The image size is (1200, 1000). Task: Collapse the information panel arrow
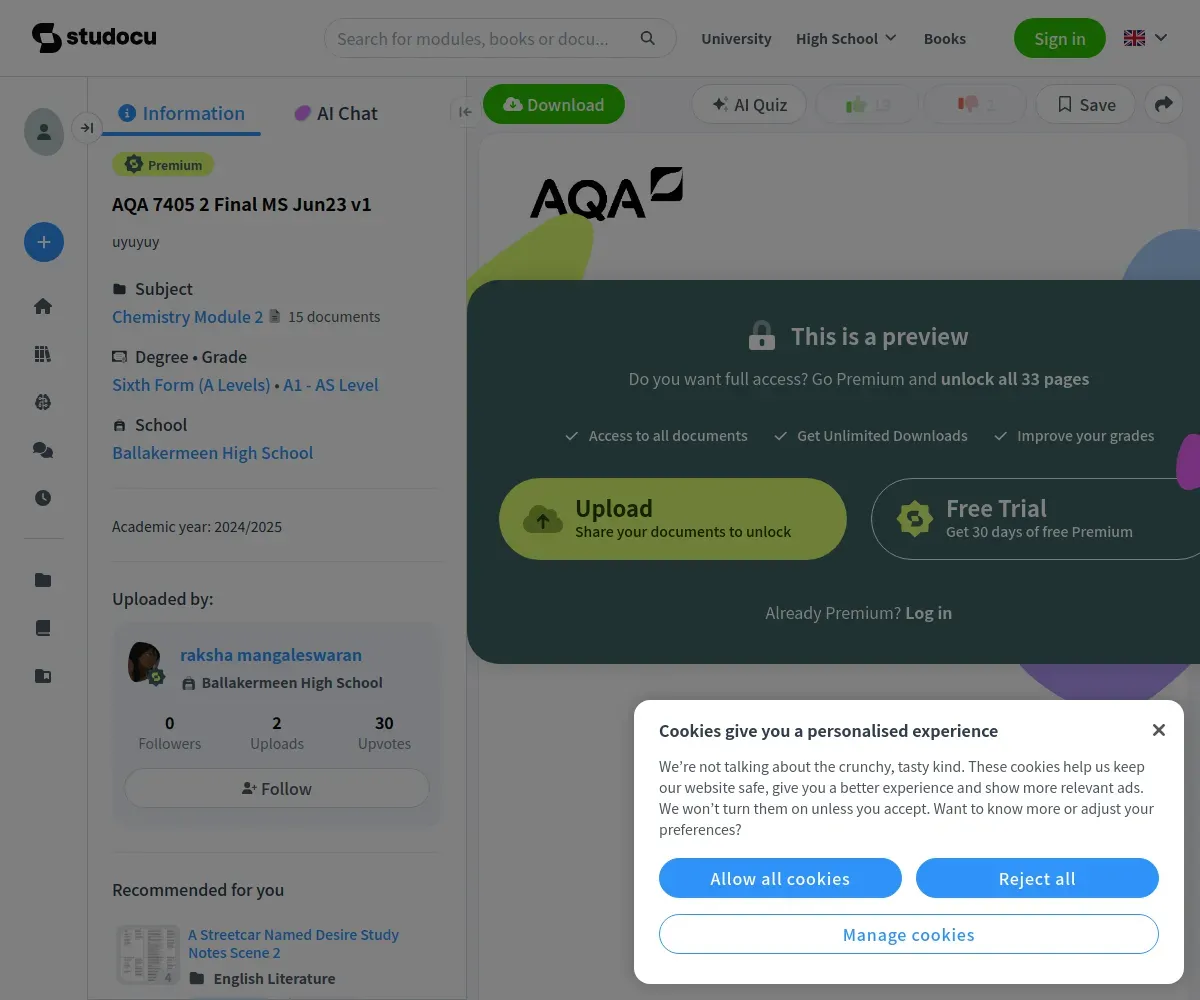tap(465, 111)
